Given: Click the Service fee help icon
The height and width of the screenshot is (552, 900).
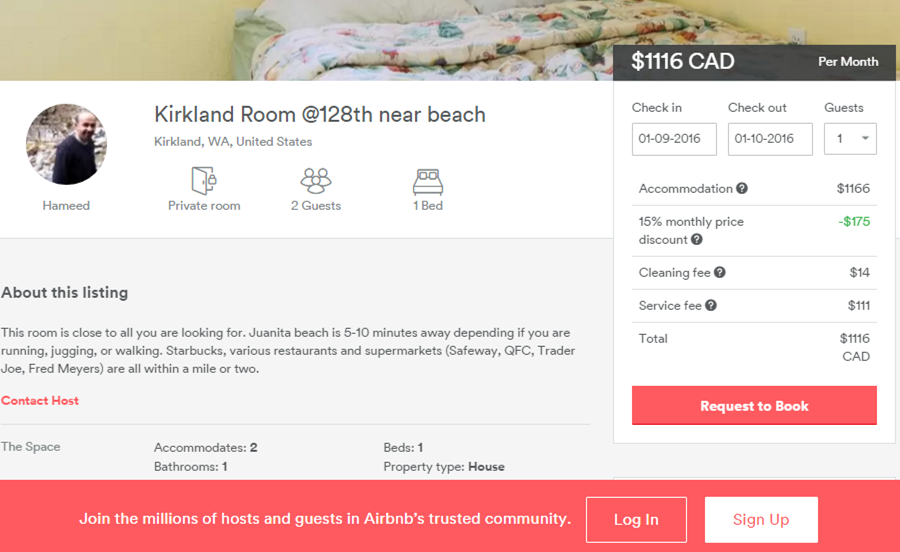Looking at the screenshot, I should pyautogui.click(x=711, y=305).
